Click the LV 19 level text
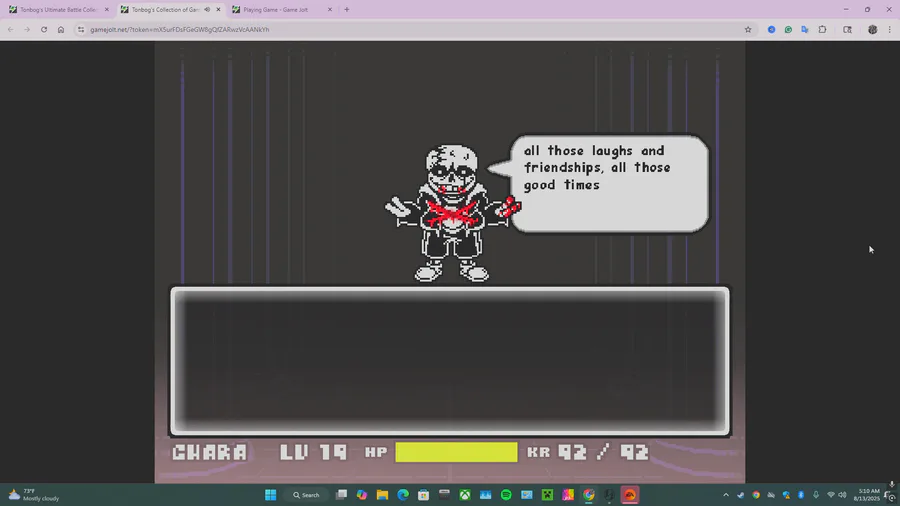900x506 pixels. [313, 452]
